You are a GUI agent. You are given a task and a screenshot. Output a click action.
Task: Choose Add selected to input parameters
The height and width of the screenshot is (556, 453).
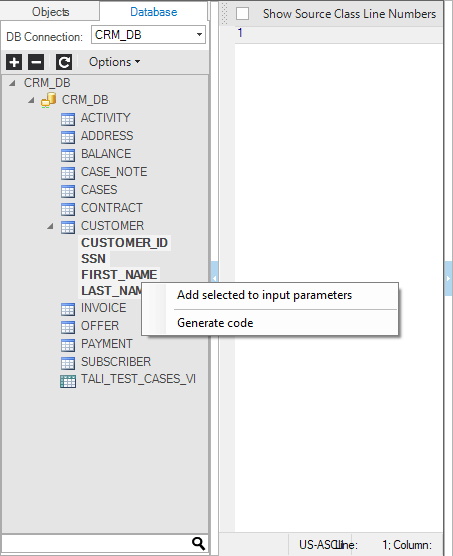264,295
